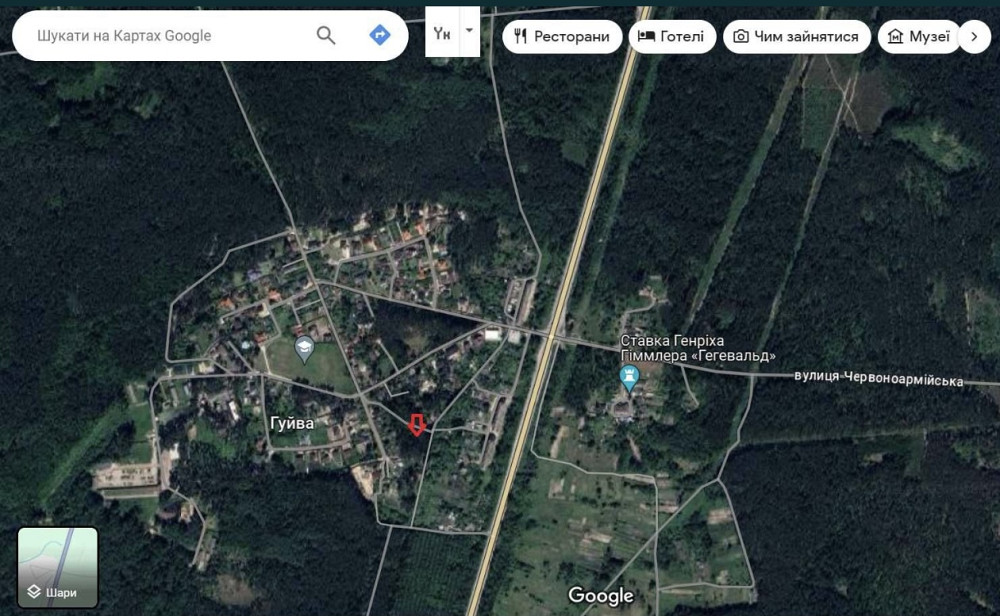Click the Ук language indicator

442,33
